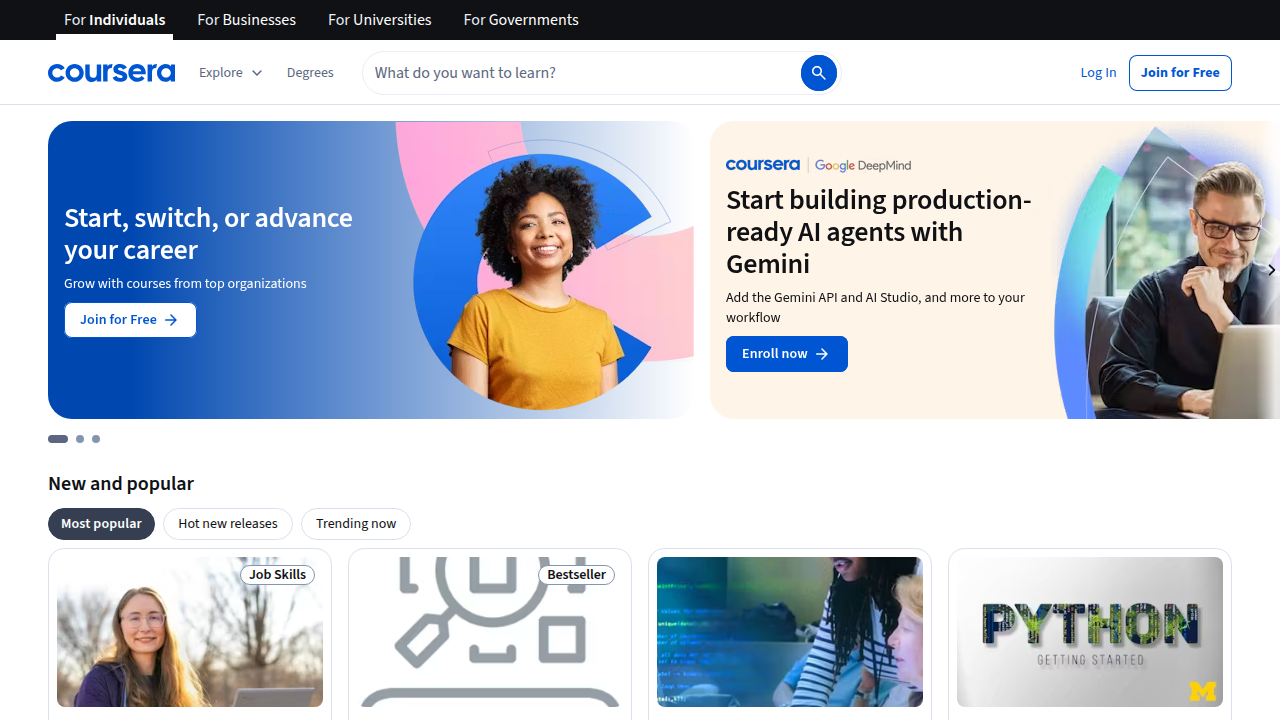Click the 'New and popular' section heading
The width and height of the screenshot is (1280, 720).
[121, 483]
